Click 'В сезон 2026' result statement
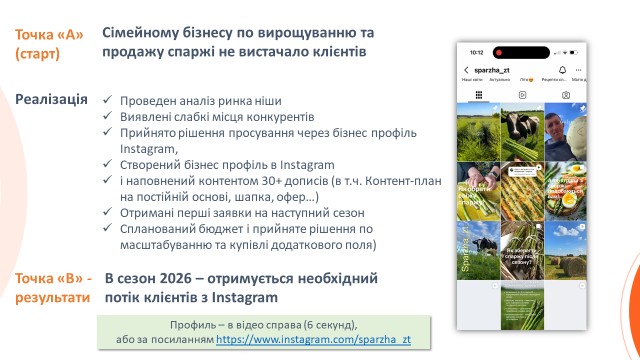640x360 pixels. [241, 288]
